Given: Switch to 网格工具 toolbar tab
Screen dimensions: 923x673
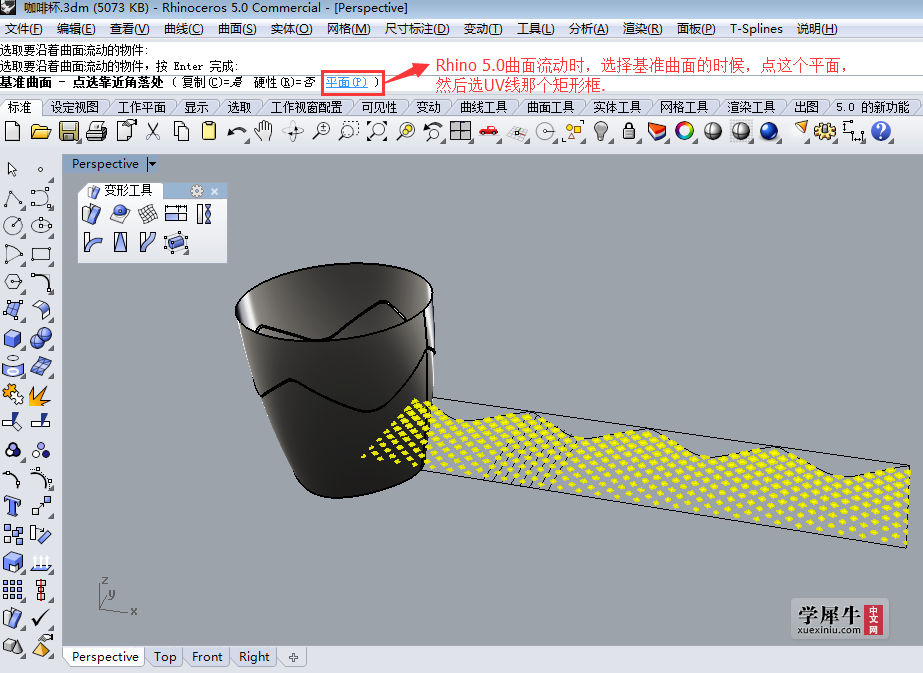Looking at the screenshot, I should (x=684, y=107).
